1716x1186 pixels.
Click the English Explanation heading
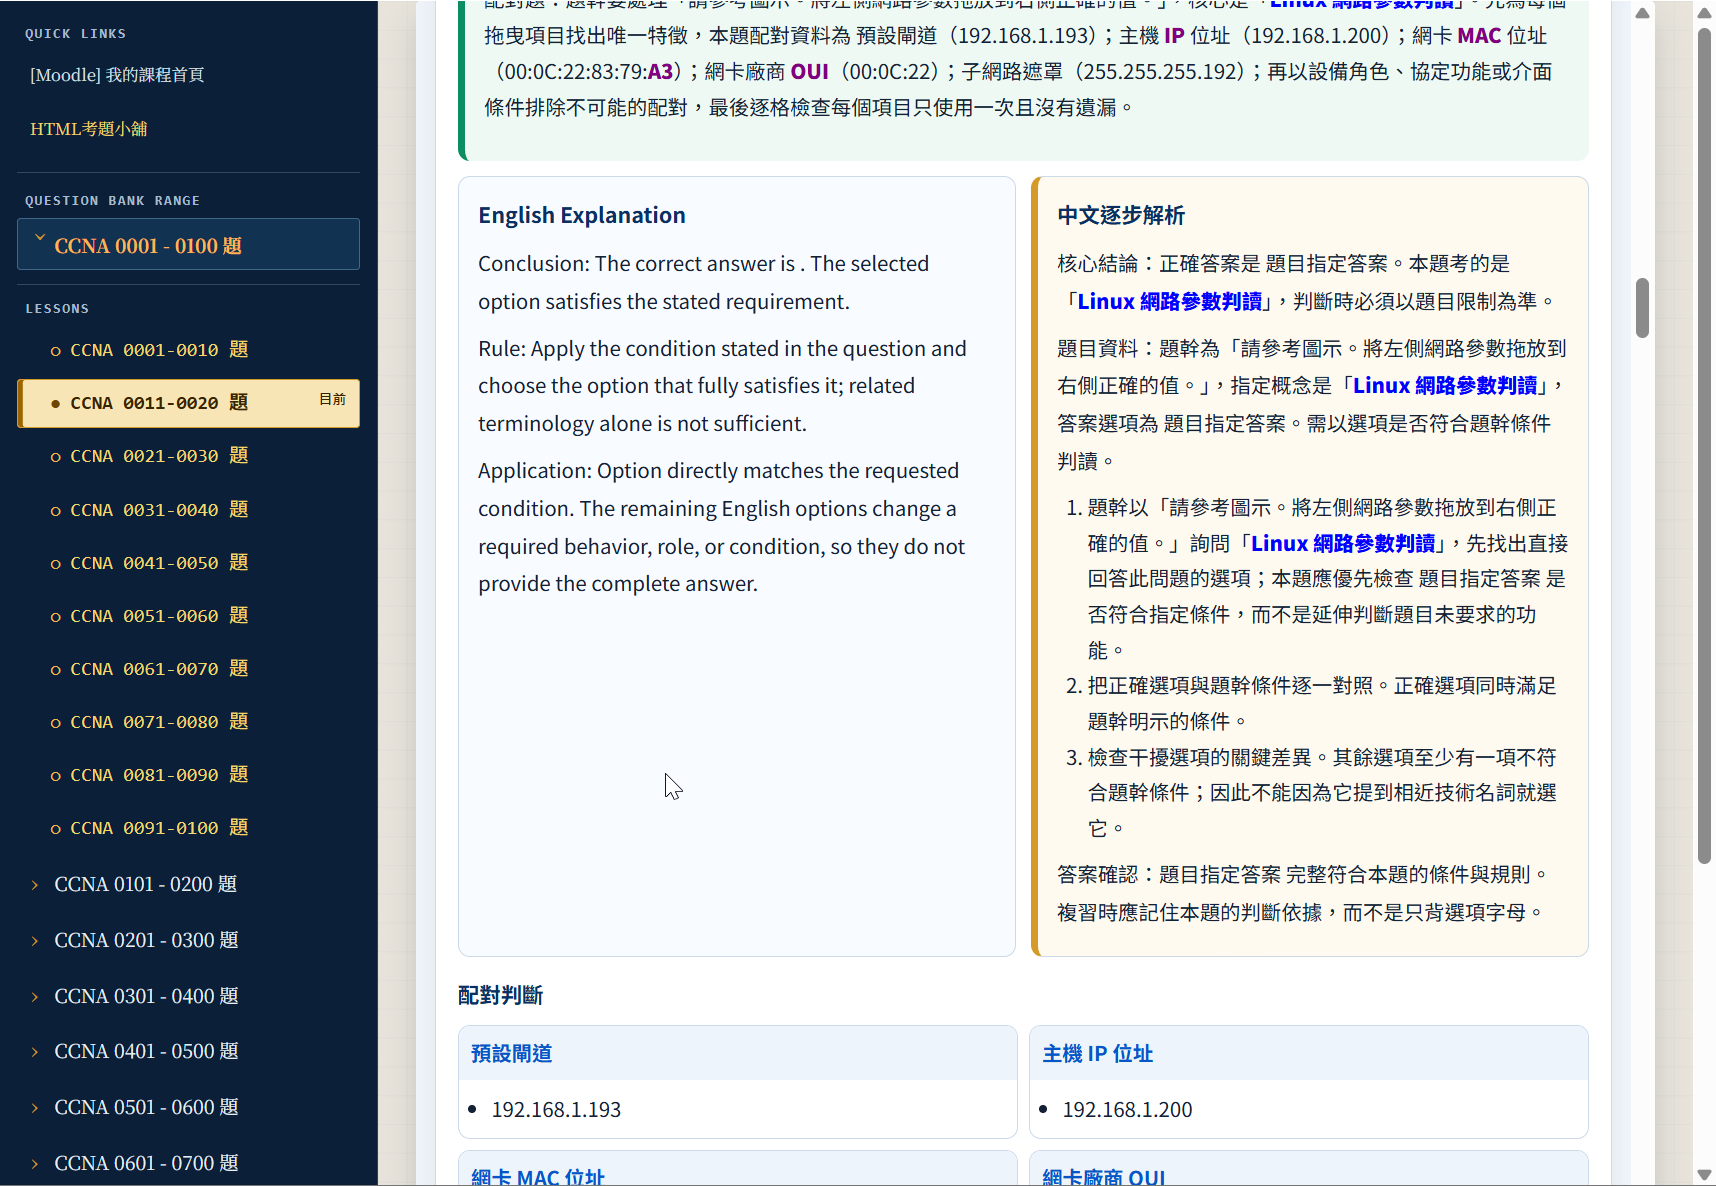click(x=582, y=215)
